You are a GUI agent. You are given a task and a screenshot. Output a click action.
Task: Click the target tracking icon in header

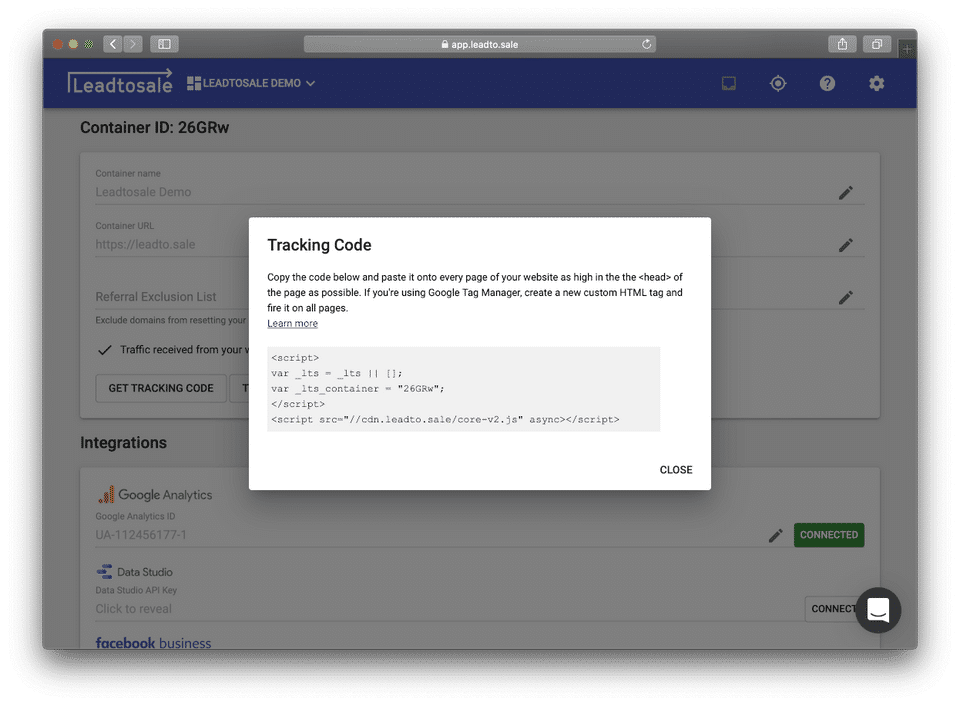778,83
